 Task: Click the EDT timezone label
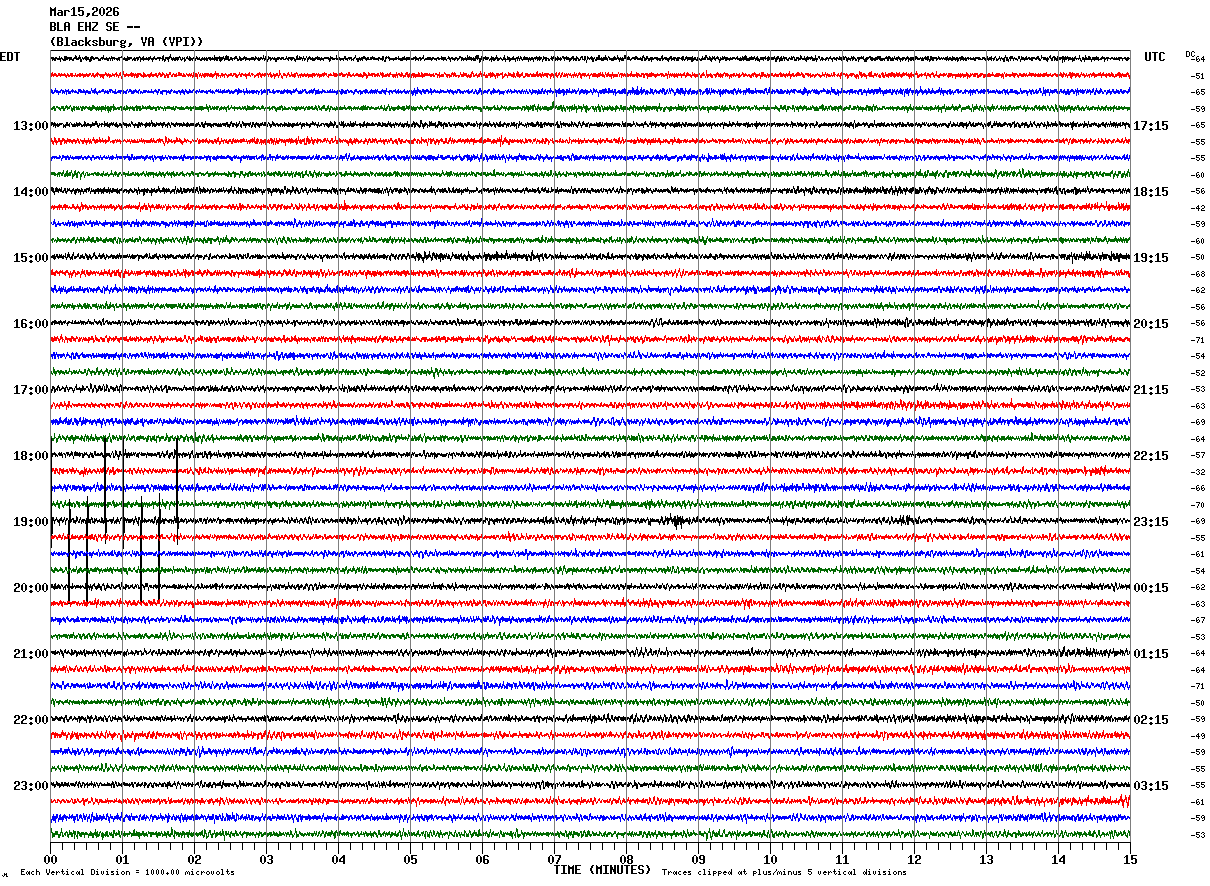point(10,57)
